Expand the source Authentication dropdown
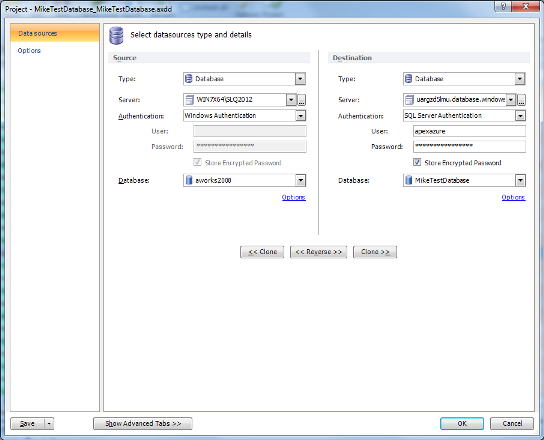Screen dimensions: 544x440 click(300, 116)
